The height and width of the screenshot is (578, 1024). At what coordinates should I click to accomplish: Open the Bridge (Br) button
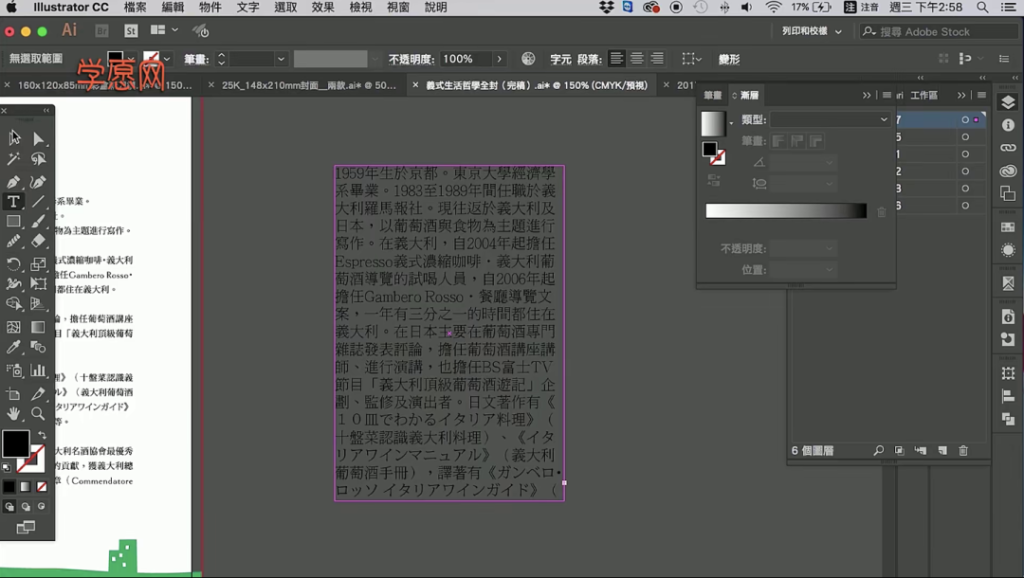click(102, 31)
